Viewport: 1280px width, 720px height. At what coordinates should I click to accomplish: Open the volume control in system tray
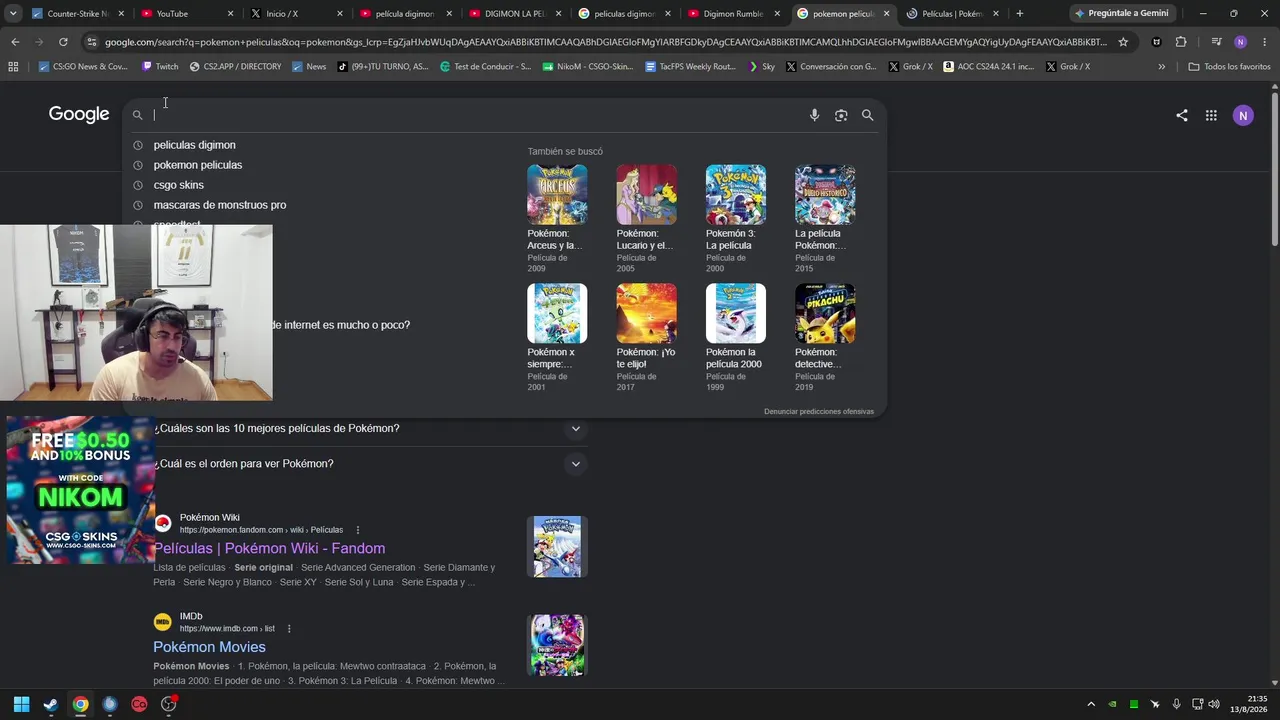click(x=1215, y=704)
